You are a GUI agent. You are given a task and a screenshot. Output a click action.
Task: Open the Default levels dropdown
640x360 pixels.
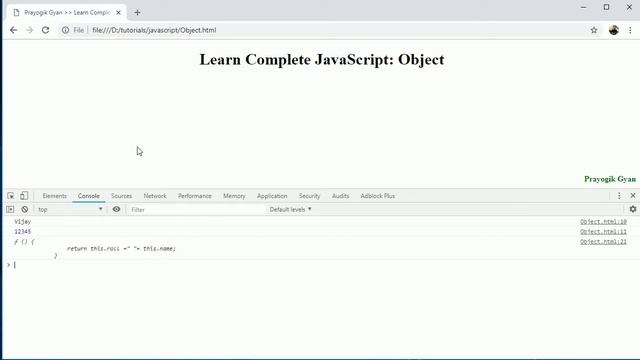290,209
